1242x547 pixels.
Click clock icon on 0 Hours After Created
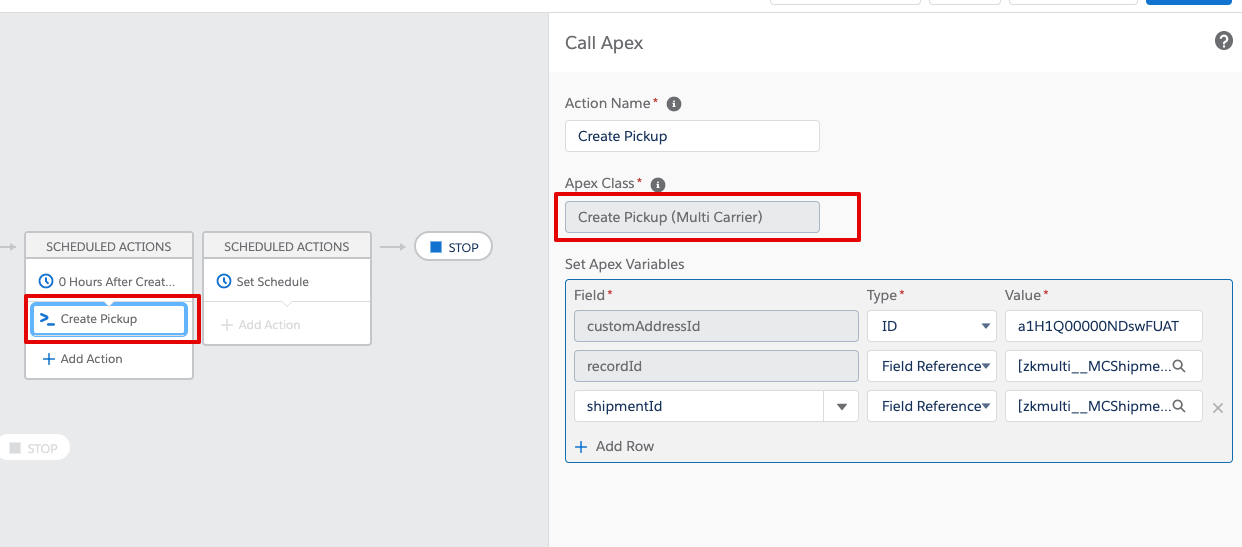pyautogui.click(x=45, y=282)
